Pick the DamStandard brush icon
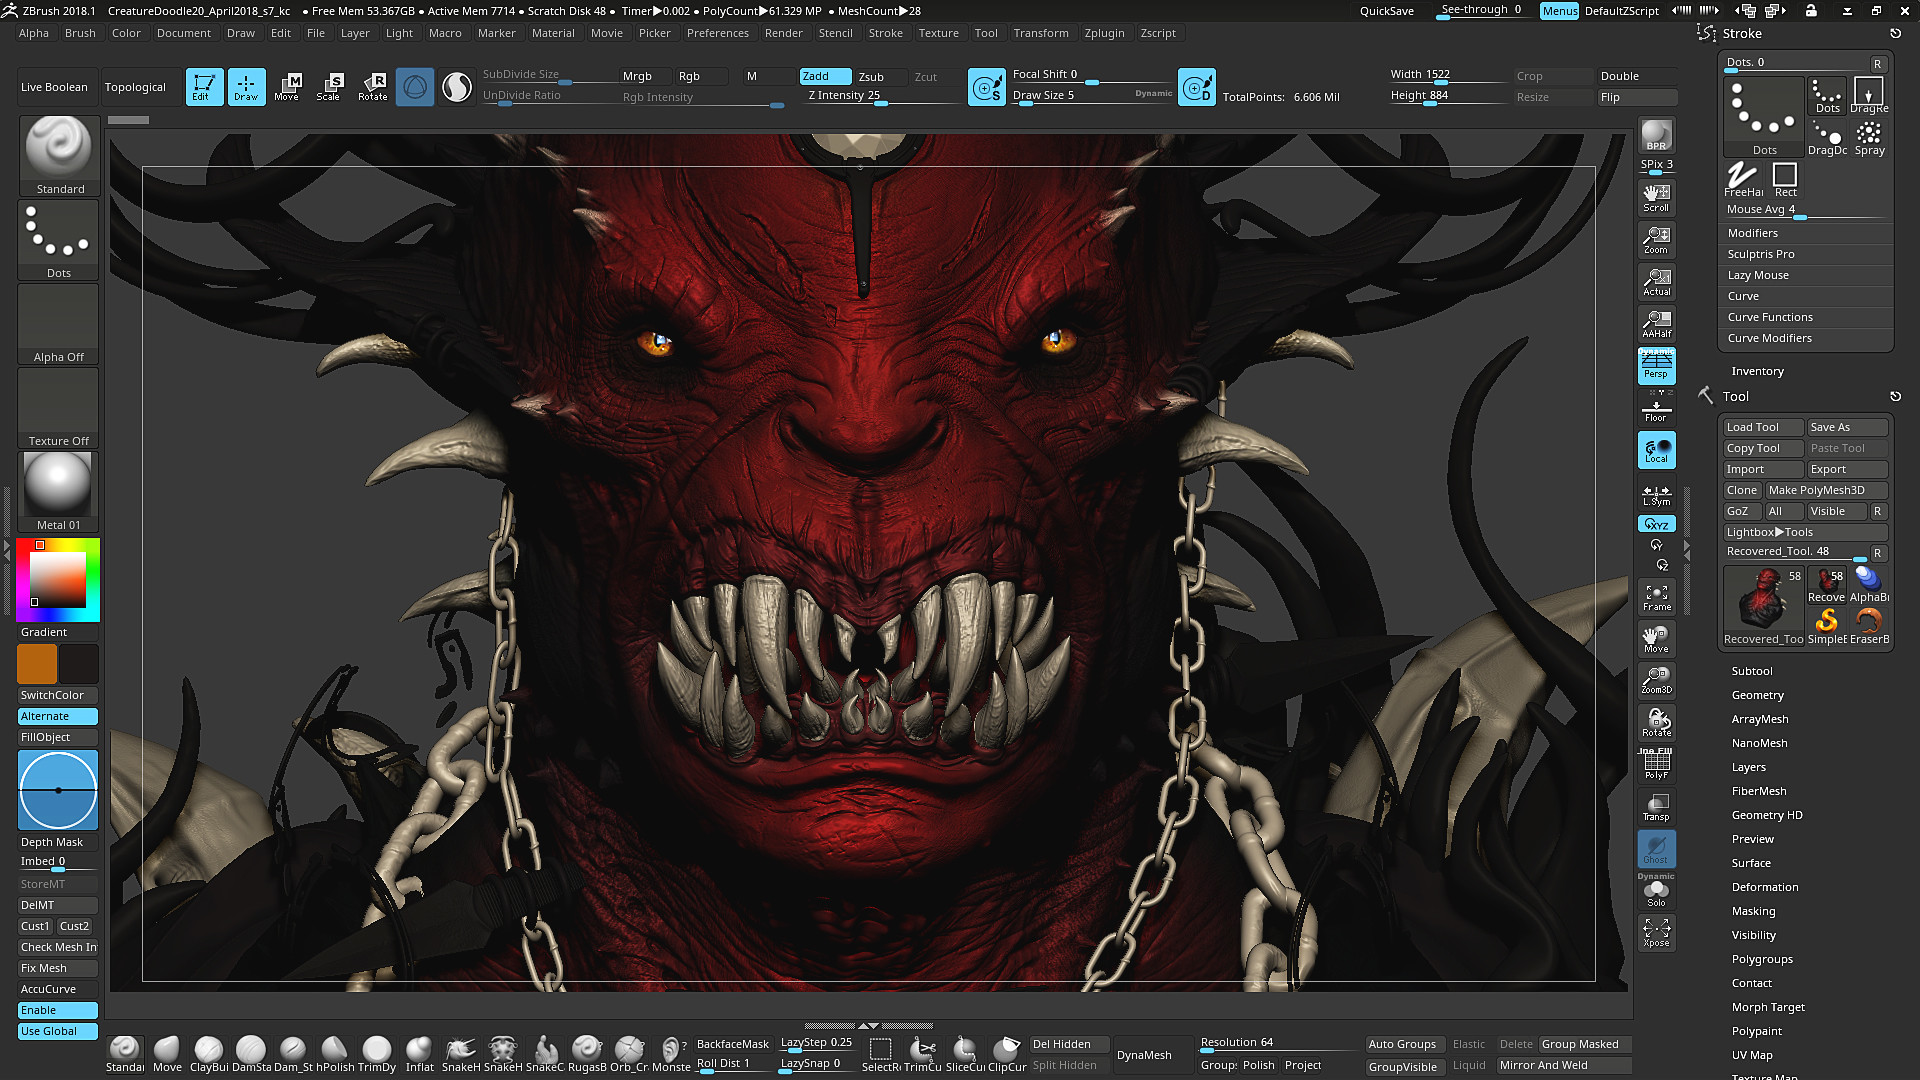 [x=251, y=1054]
